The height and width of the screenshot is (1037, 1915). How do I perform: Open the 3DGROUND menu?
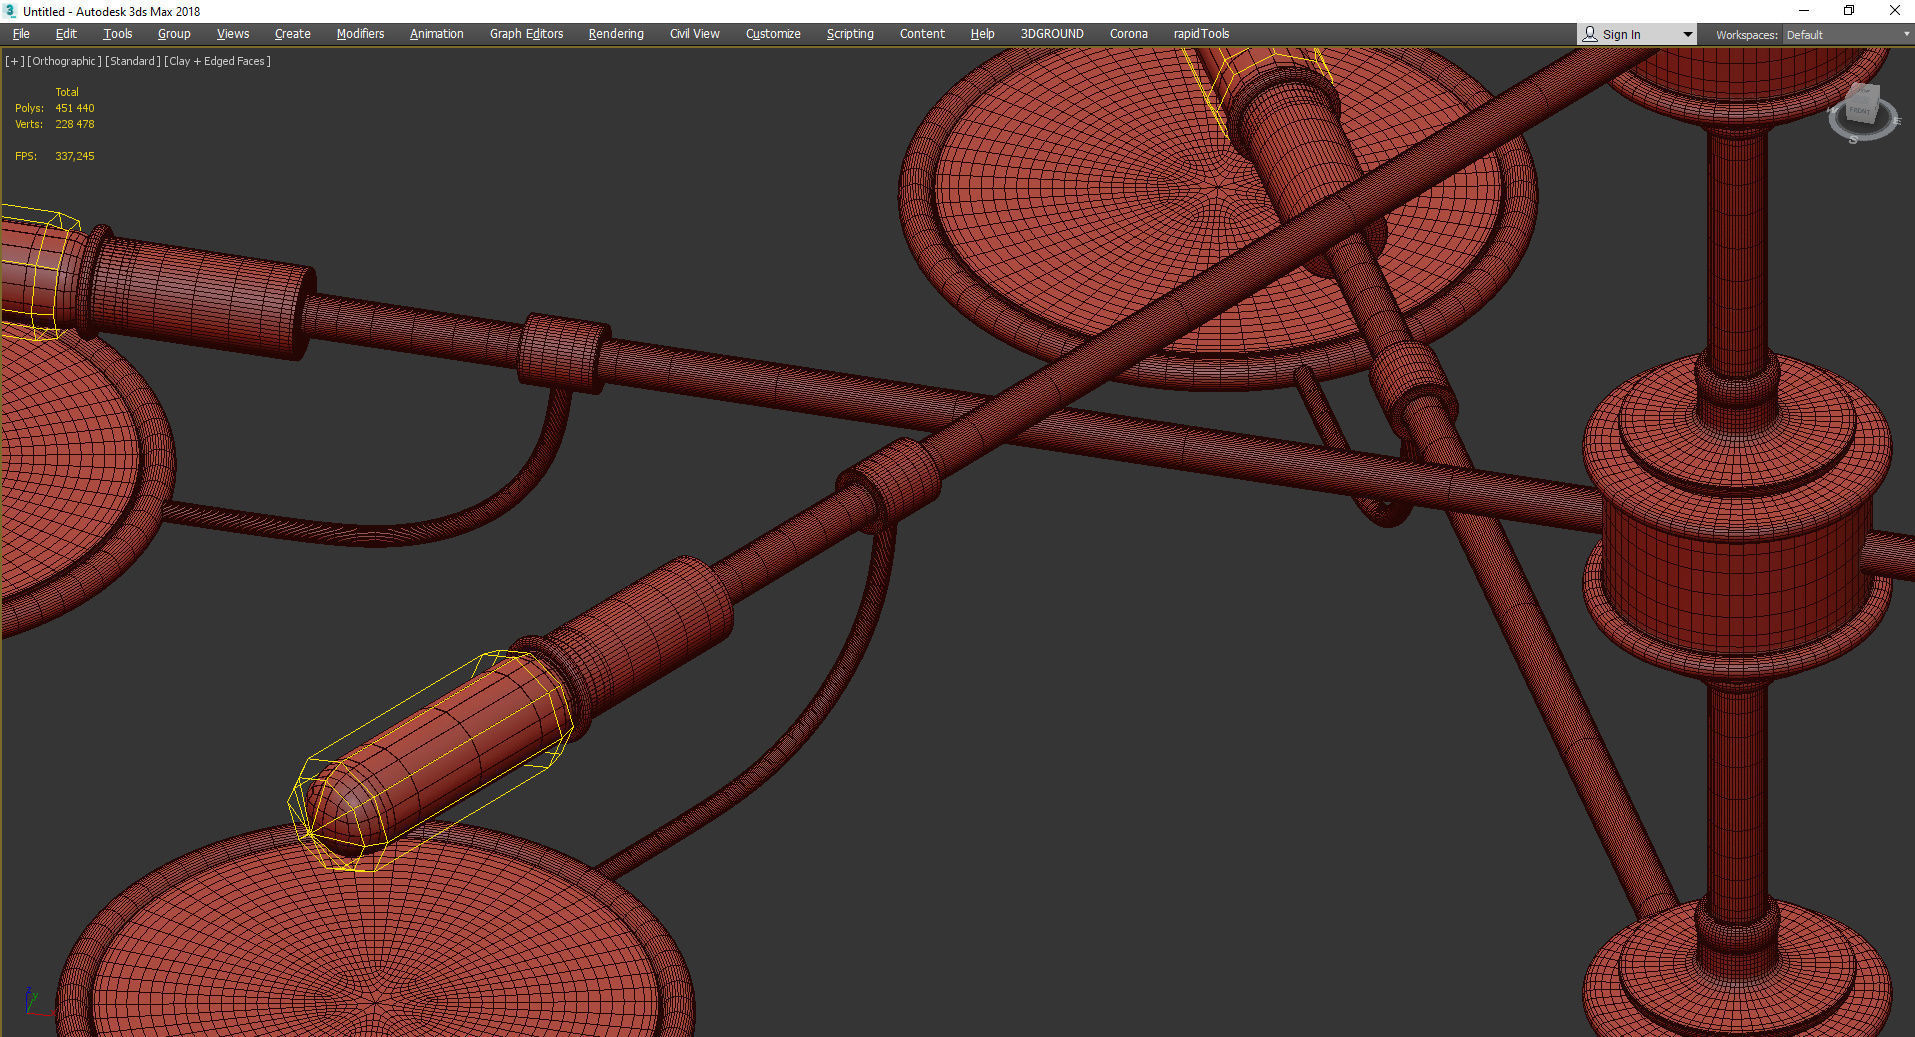pyautogui.click(x=1052, y=34)
